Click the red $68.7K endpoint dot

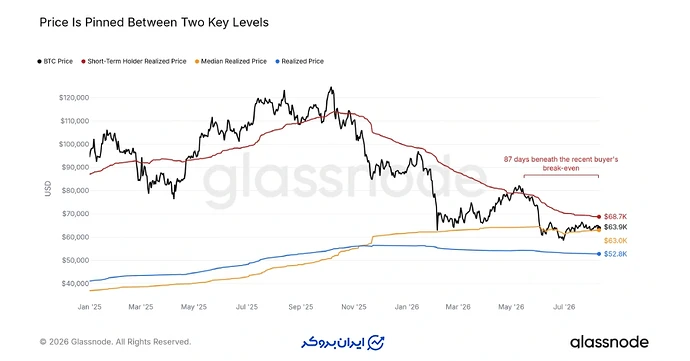pyautogui.click(x=599, y=217)
